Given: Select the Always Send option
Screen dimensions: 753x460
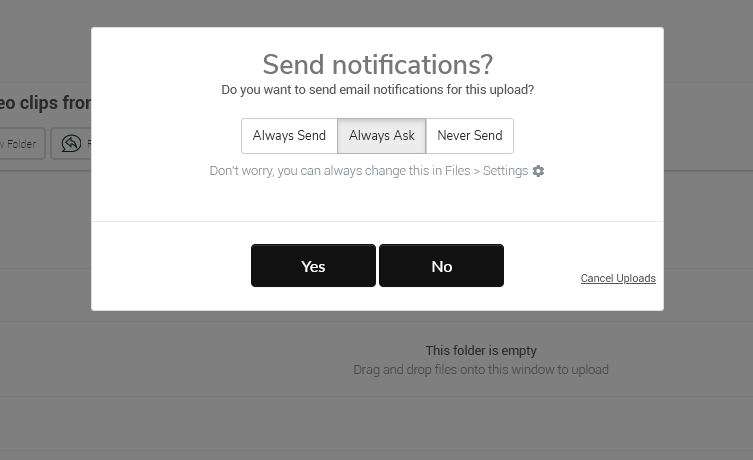Looking at the screenshot, I should click(x=289, y=136).
